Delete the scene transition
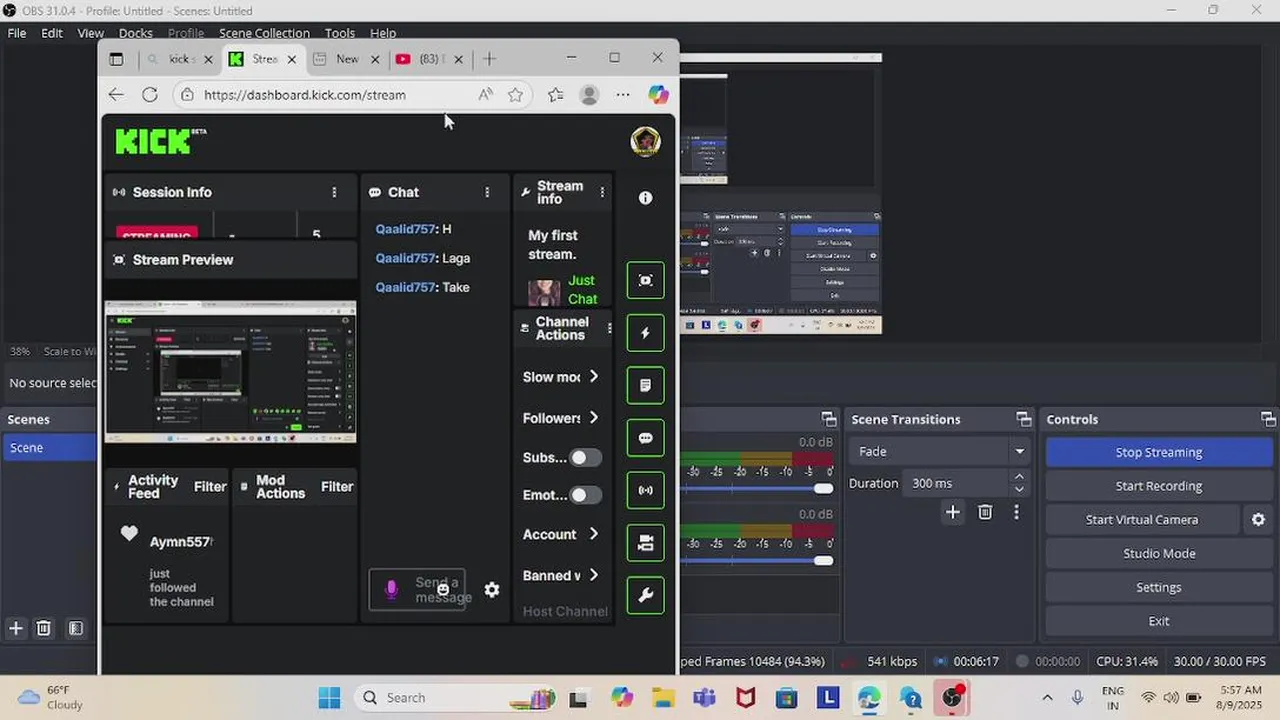Viewport: 1280px width, 720px height. coord(985,512)
